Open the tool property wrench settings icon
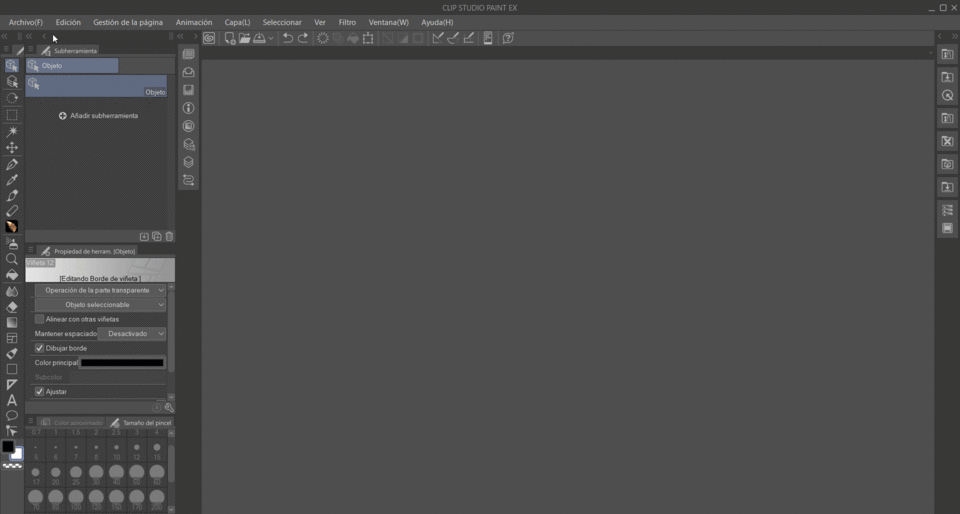Viewport: 960px width, 514px height. coord(169,408)
